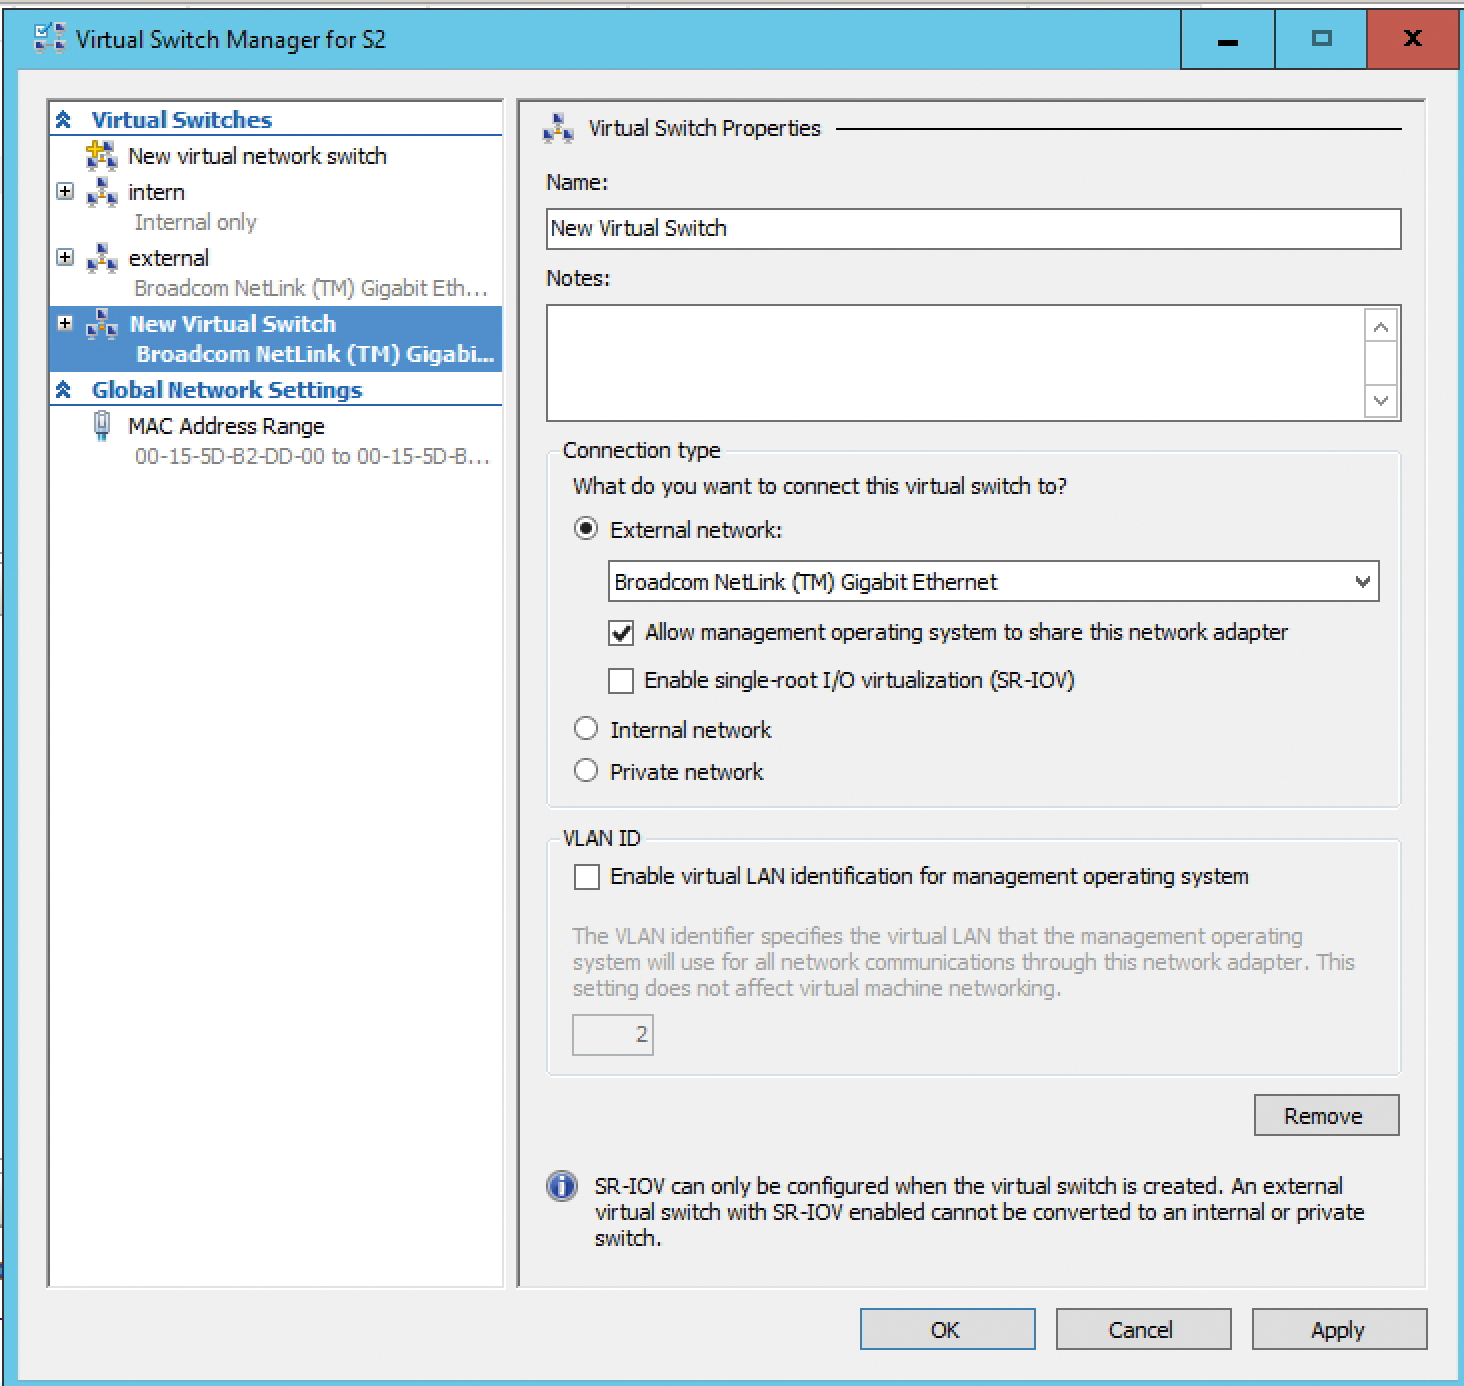The height and width of the screenshot is (1386, 1464).
Task: Click the SR-IOV information icon
Action: (562, 1186)
